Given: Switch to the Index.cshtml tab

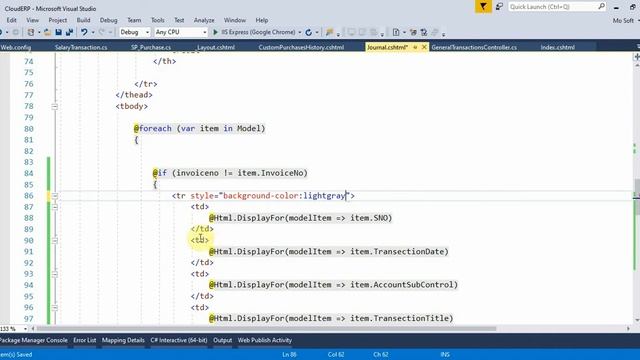Looking at the screenshot, I should click(x=558, y=47).
